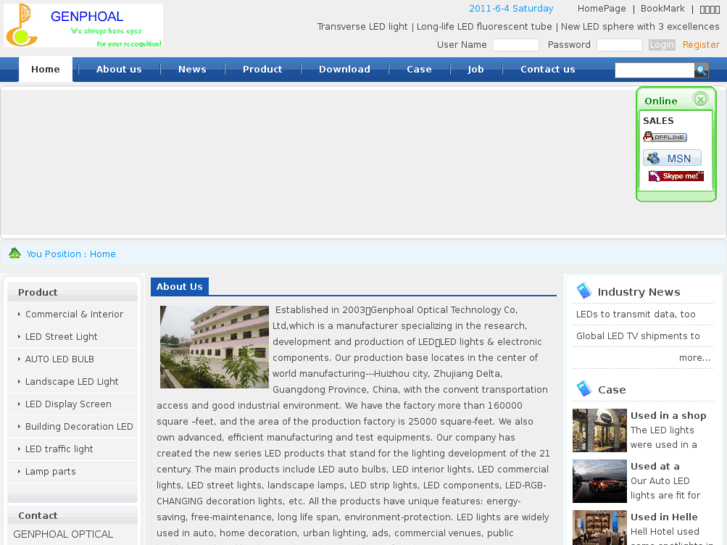Image resolution: width=727 pixels, height=545 pixels.
Task: Click the Skype me button
Action: pyautogui.click(x=676, y=176)
